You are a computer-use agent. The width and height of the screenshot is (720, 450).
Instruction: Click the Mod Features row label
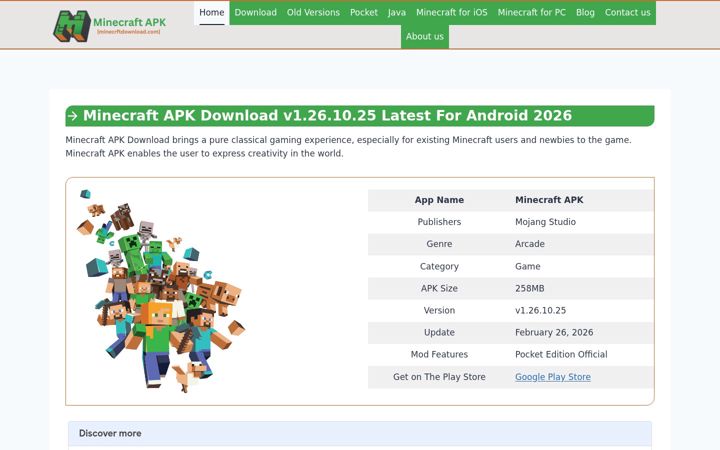(439, 354)
